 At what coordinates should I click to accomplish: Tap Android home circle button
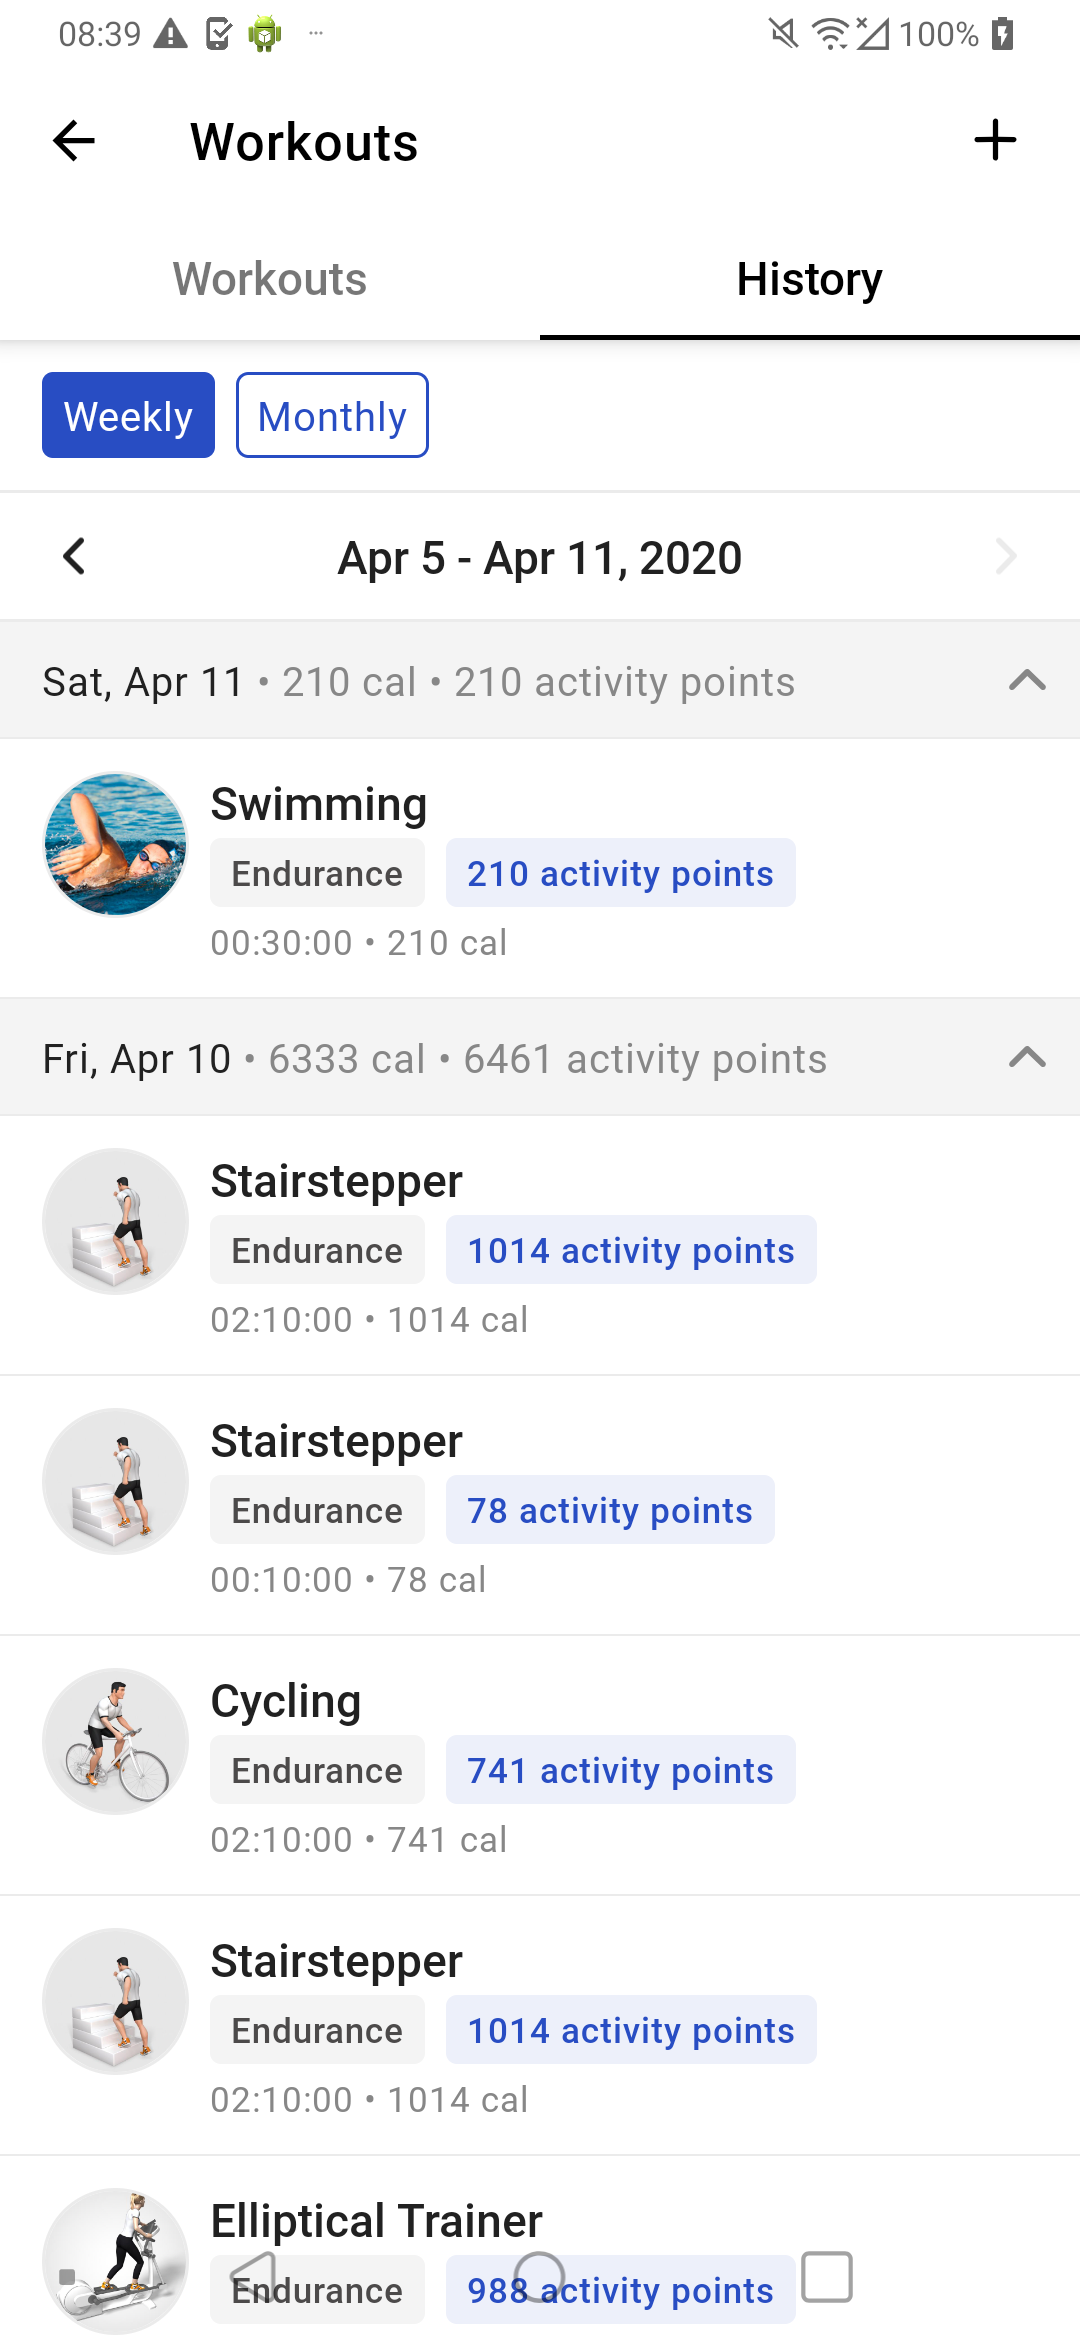coord(540,2278)
